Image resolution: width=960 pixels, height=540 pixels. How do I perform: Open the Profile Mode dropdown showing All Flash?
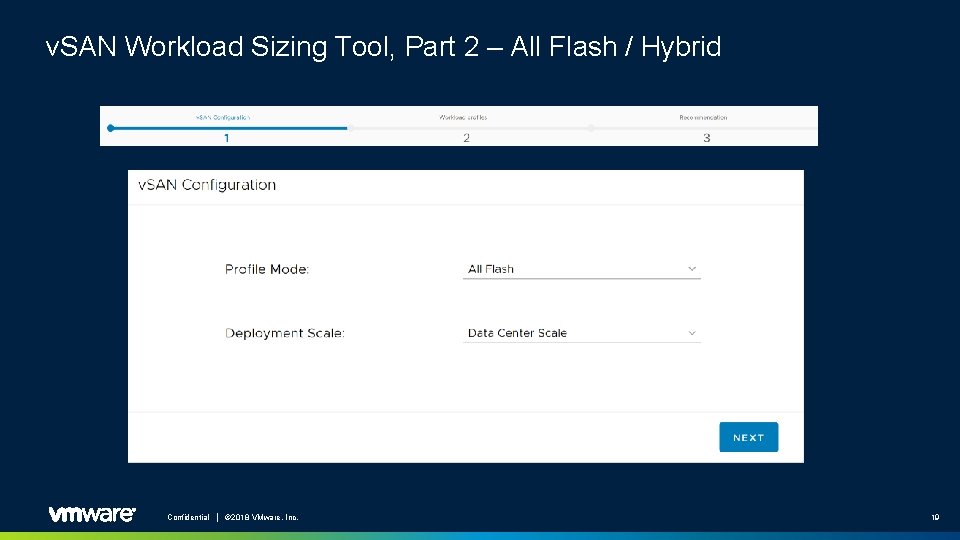582,269
